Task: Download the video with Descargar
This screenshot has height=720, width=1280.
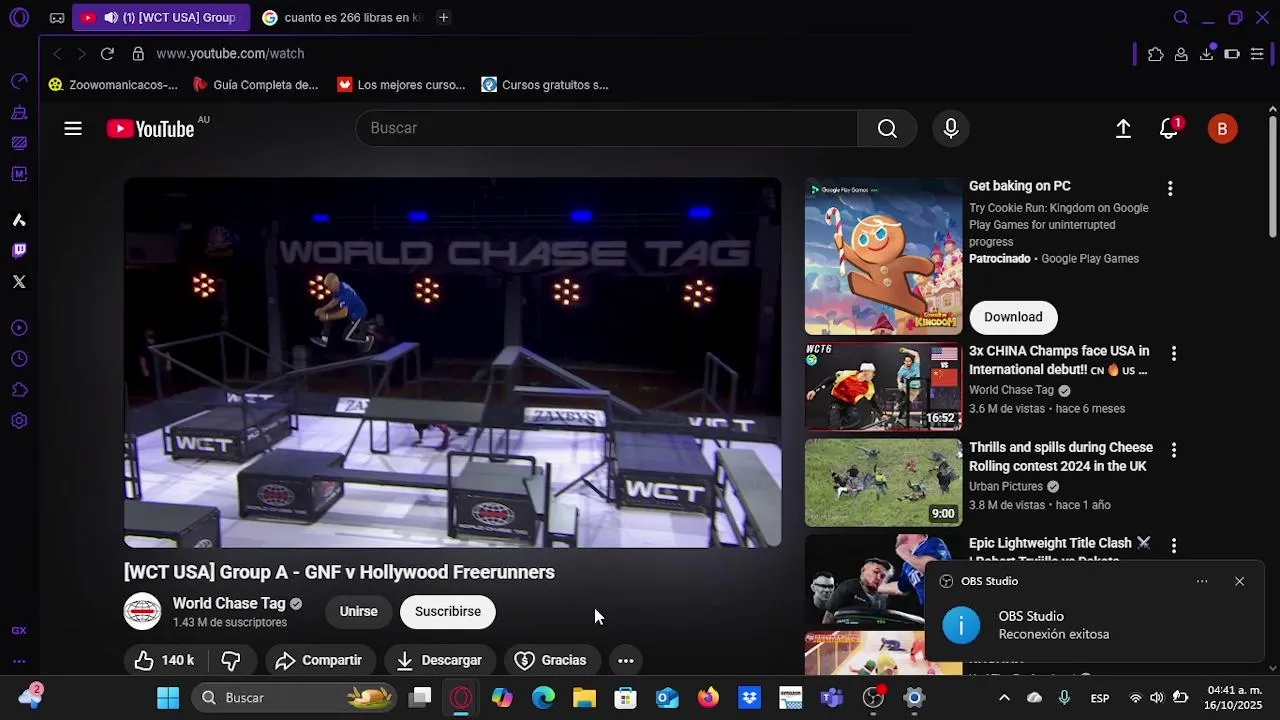Action: click(439, 660)
